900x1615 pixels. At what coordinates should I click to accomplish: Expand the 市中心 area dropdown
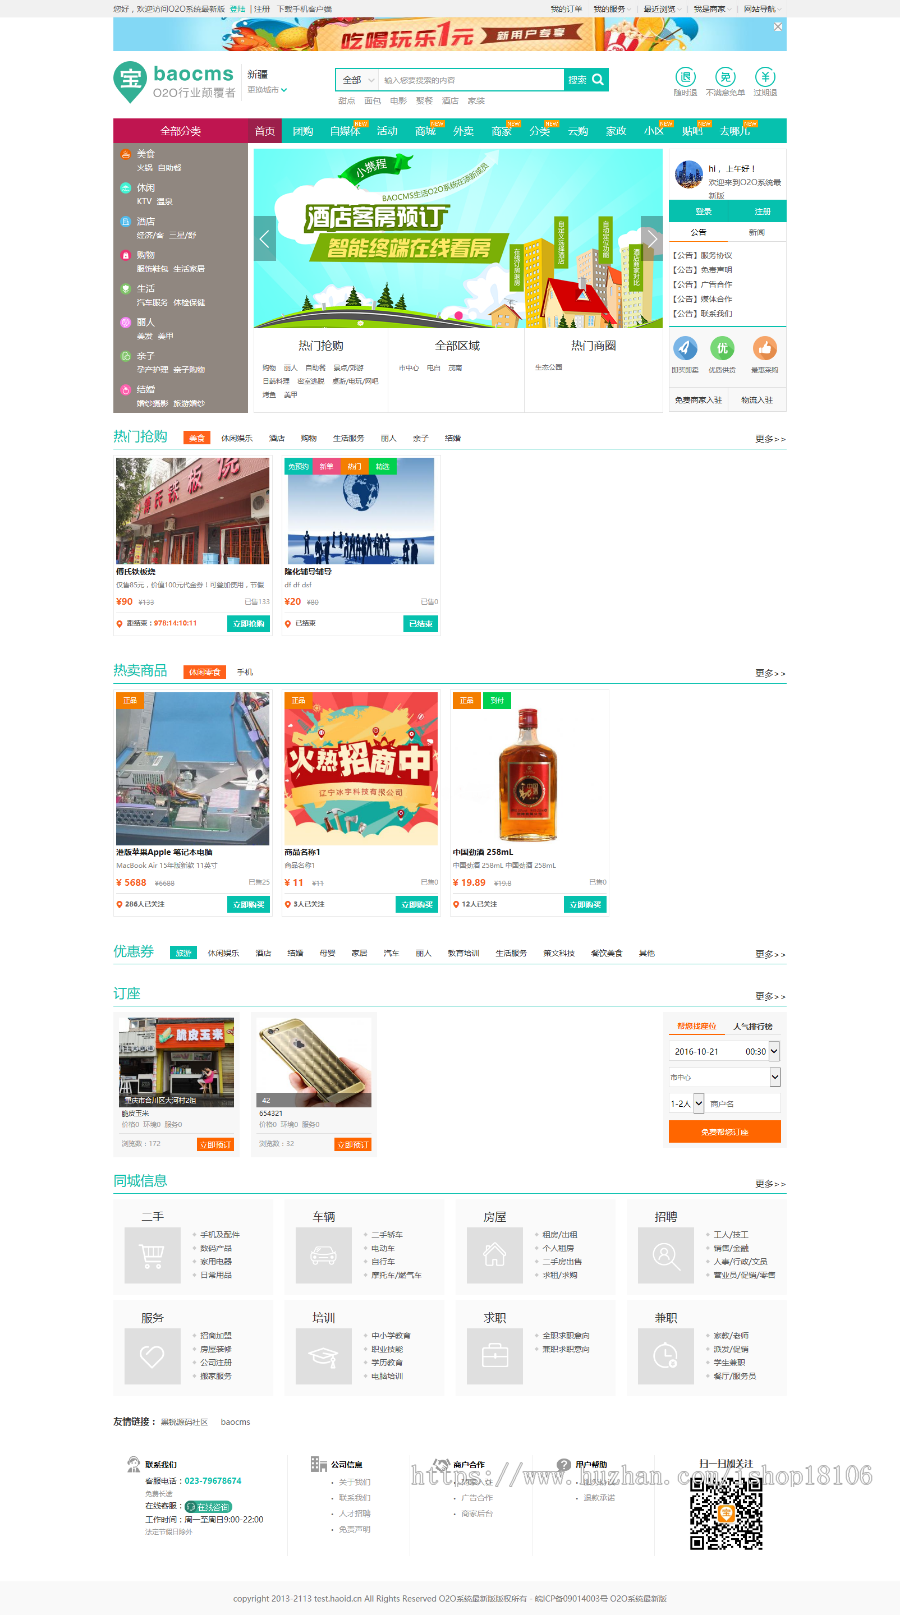[725, 1077]
